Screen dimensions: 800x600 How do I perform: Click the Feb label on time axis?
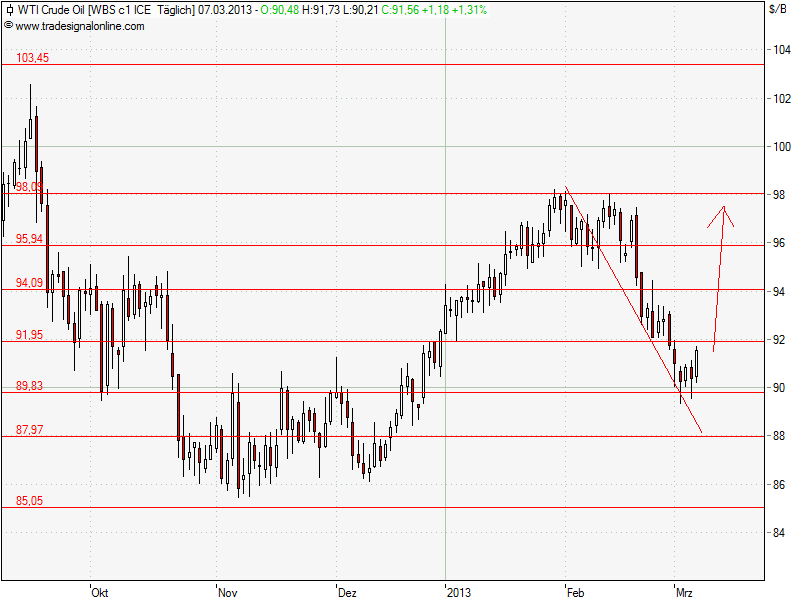coord(576,592)
